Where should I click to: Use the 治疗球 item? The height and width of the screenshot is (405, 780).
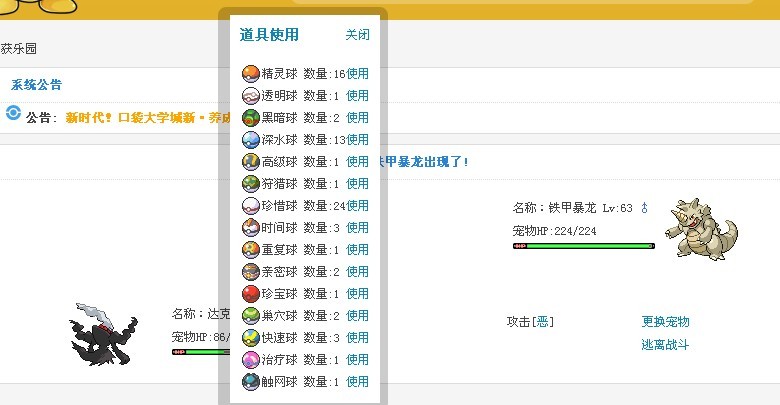pyautogui.click(x=358, y=359)
